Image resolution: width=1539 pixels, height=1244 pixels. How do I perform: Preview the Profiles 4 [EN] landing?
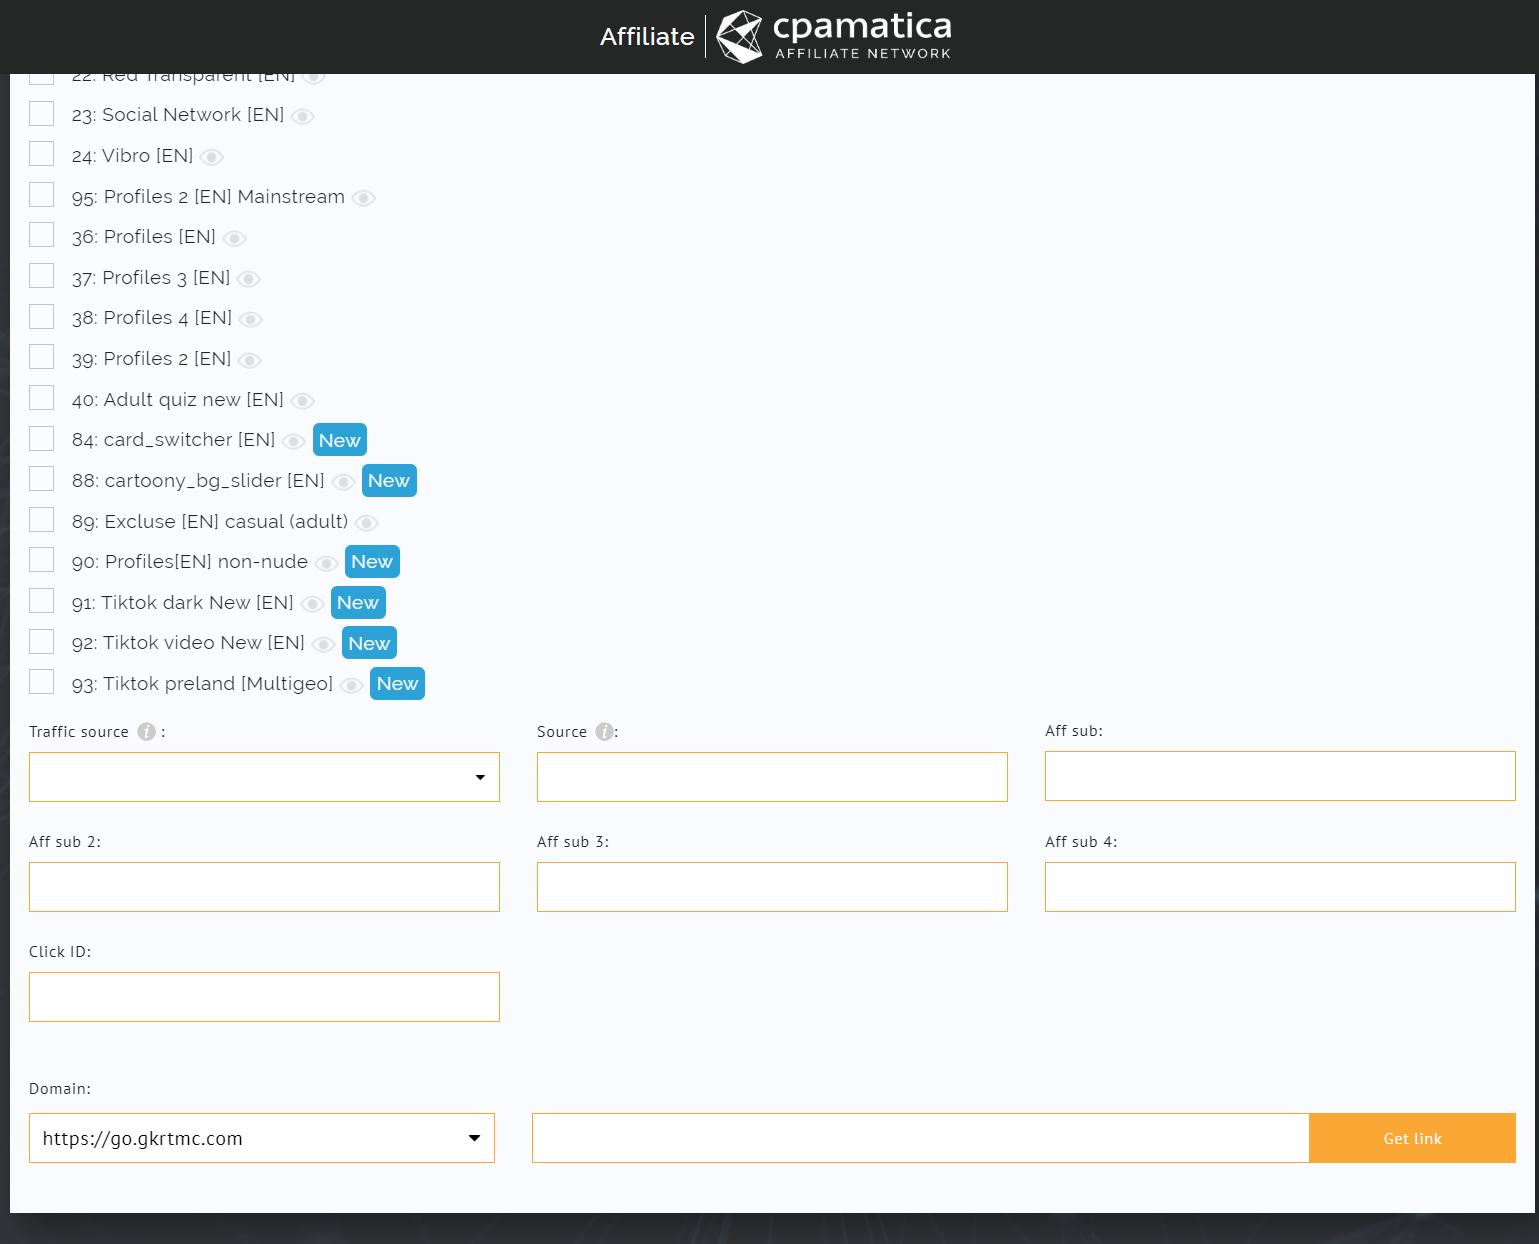click(x=251, y=319)
